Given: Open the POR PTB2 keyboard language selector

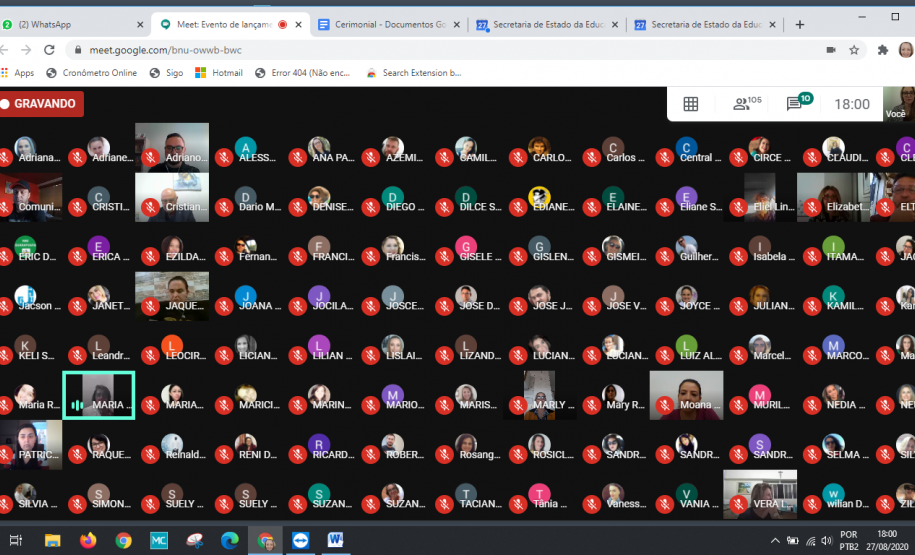Looking at the screenshot, I should [848, 540].
